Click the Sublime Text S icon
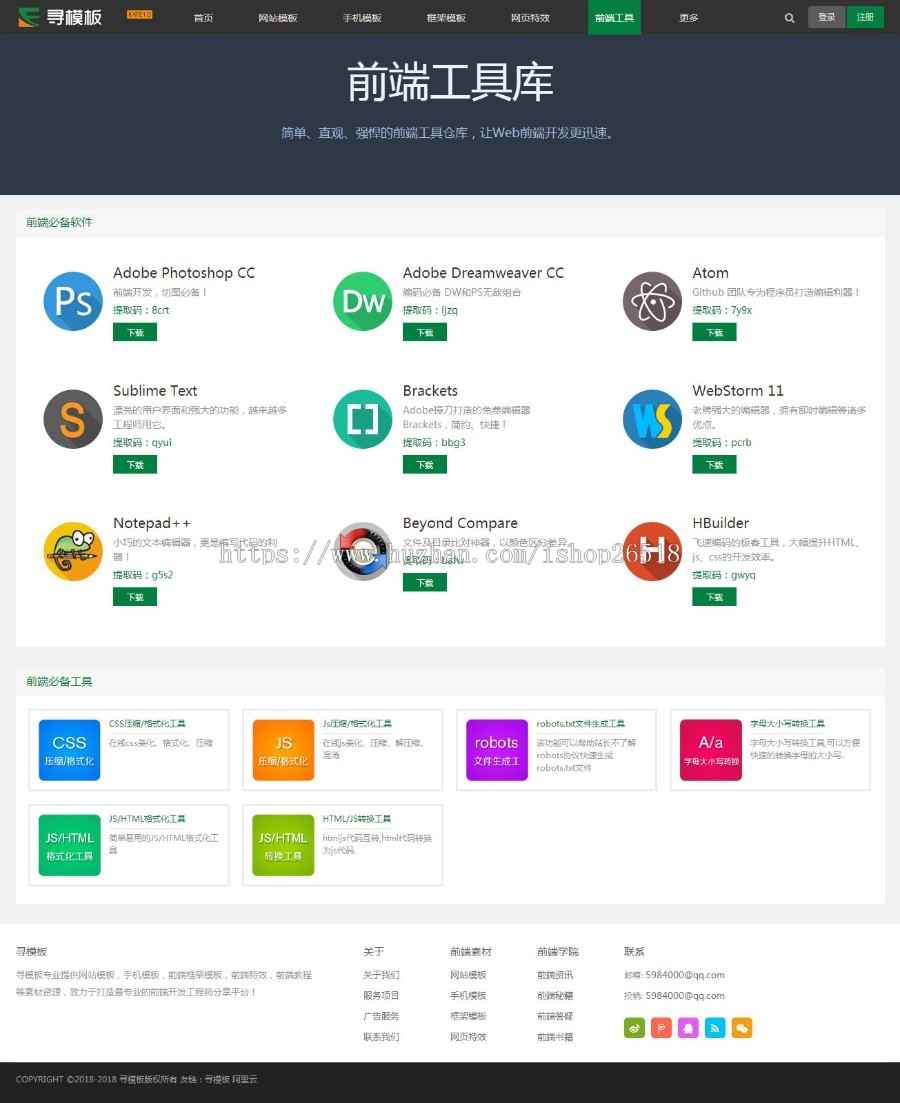 [73, 419]
